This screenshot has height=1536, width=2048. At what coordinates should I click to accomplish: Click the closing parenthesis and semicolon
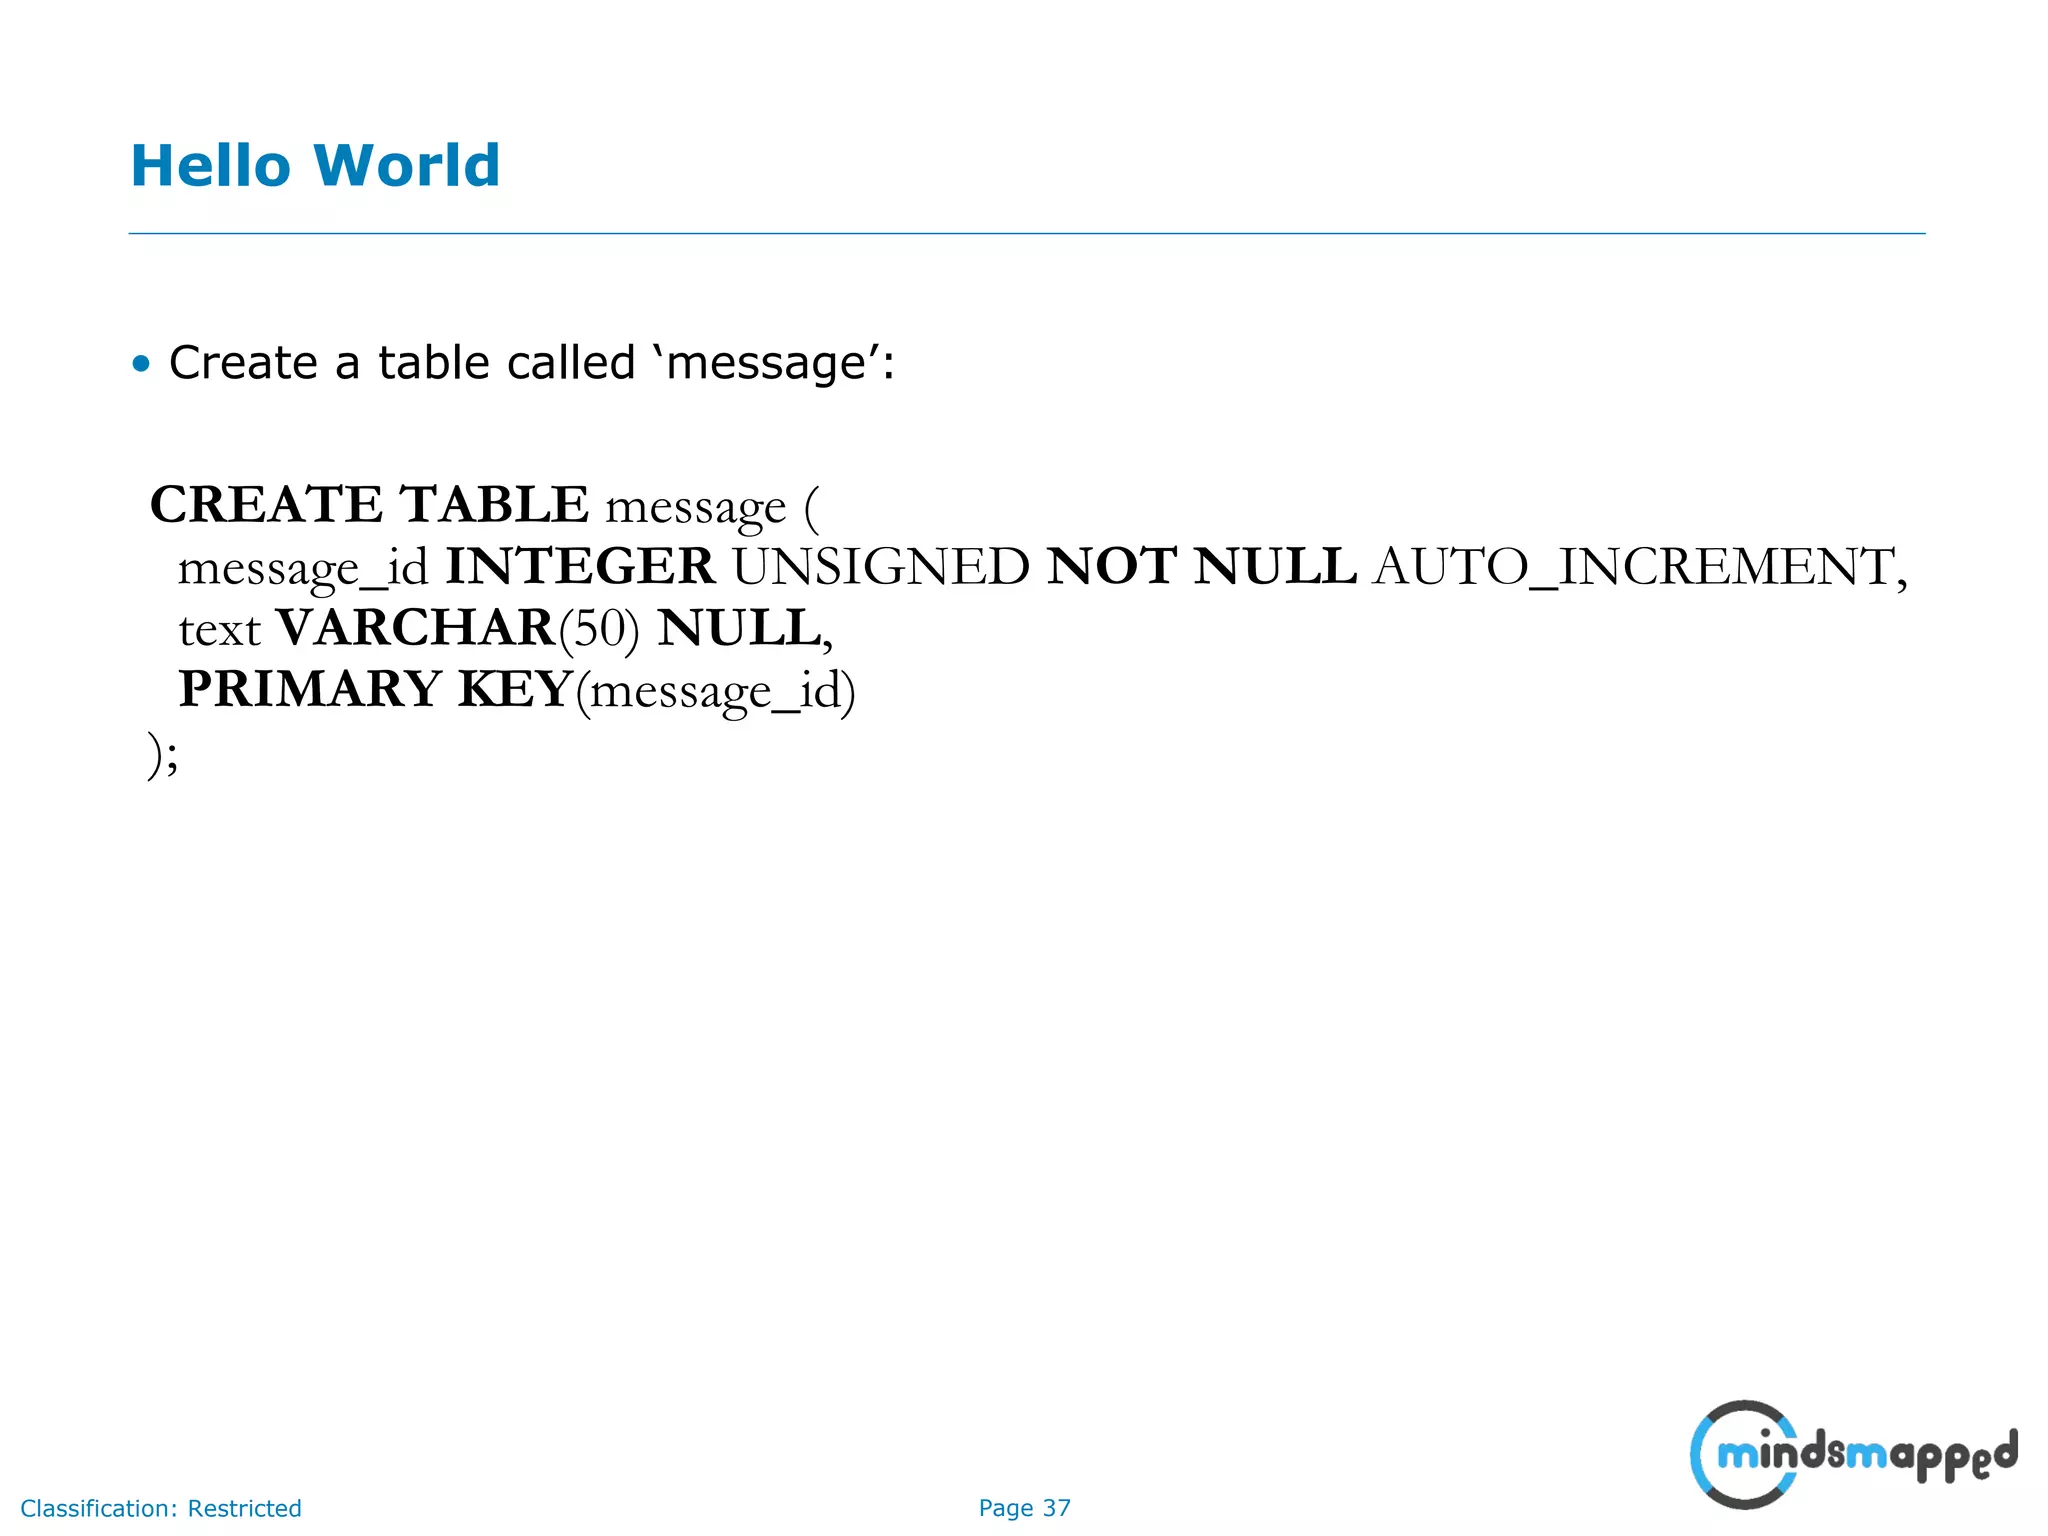(x=163, y=754)
